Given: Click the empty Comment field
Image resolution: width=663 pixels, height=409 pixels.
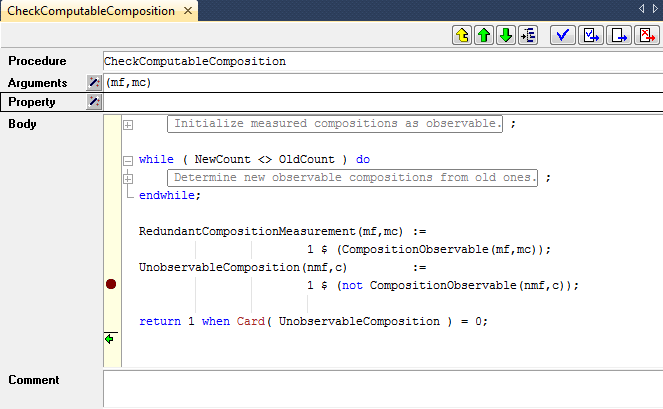Looking at the screenshot, I should coord(383,389).
